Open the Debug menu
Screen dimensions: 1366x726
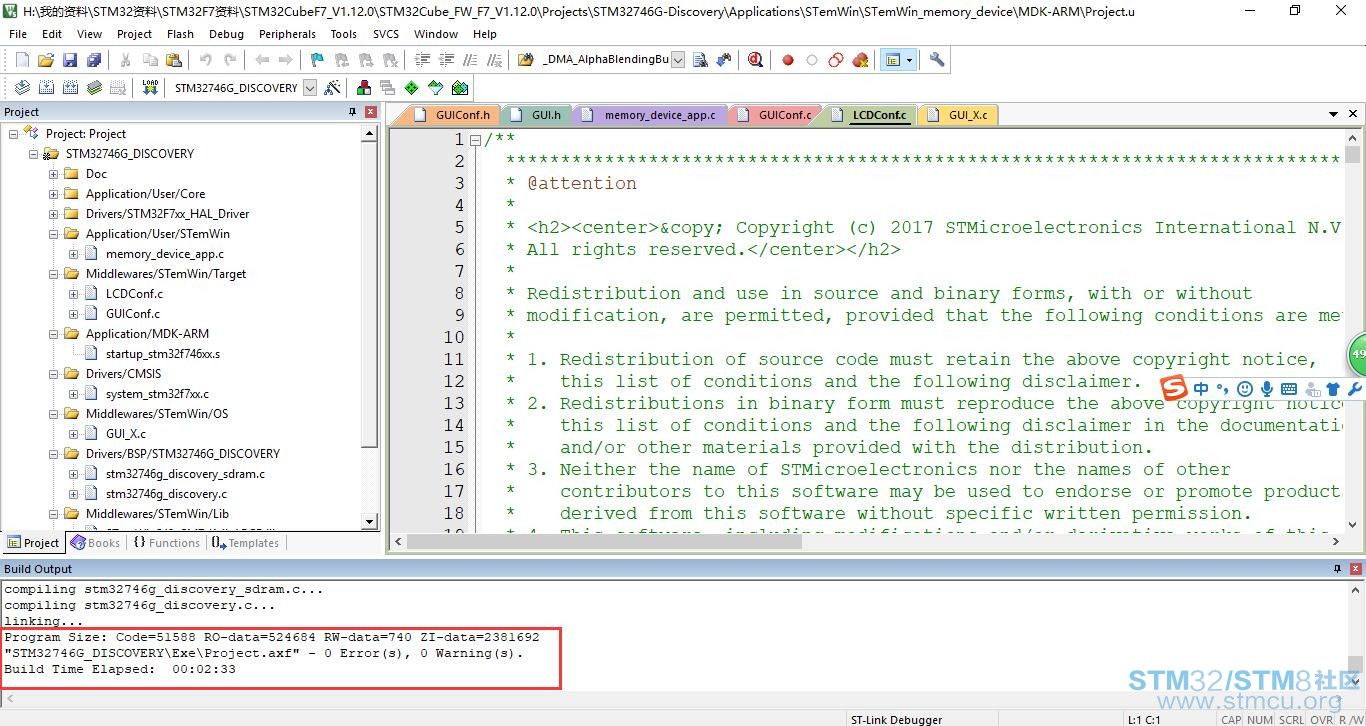pyautogui.click(x=227, y=34)
